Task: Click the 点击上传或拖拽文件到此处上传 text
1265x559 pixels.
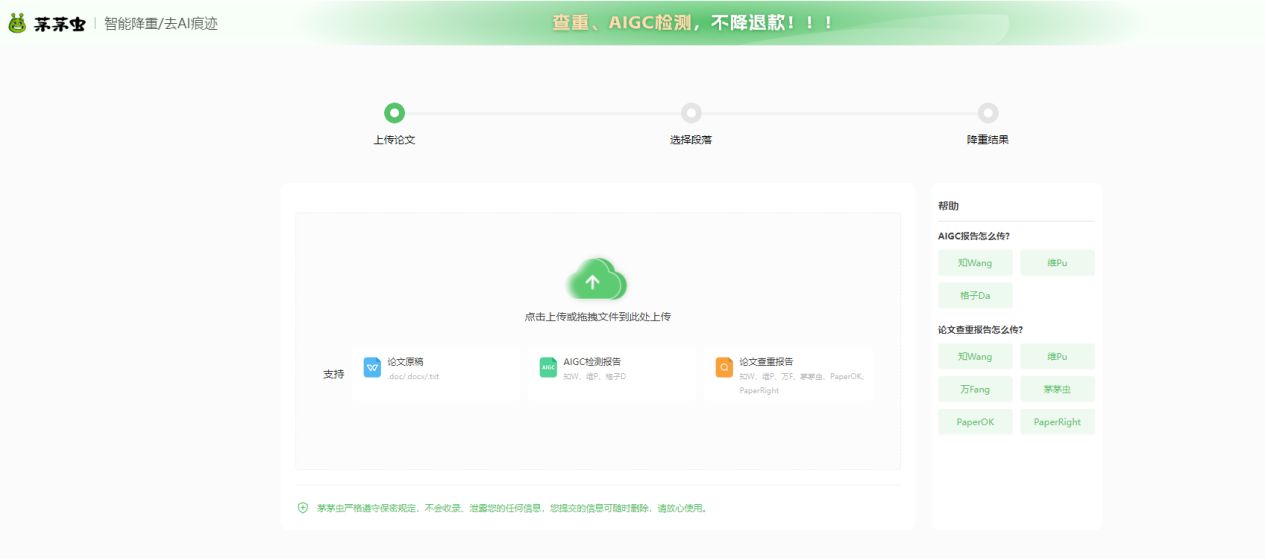Action: [x=597, y=317]
